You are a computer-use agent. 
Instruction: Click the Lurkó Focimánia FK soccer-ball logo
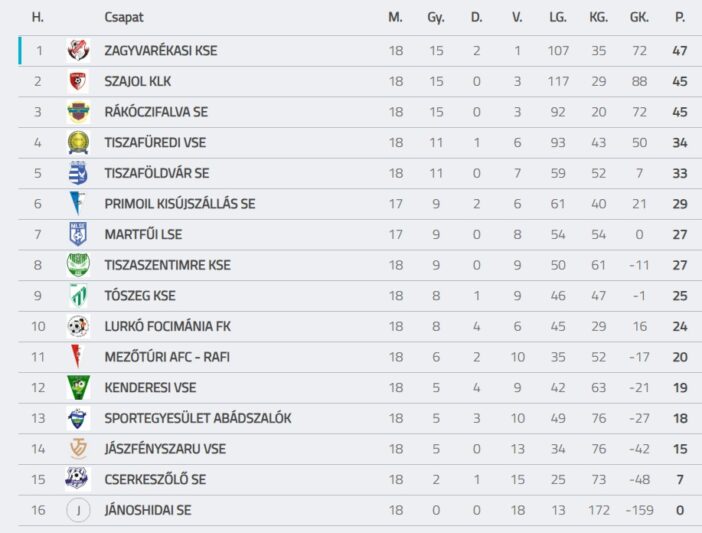click(77, 326)
